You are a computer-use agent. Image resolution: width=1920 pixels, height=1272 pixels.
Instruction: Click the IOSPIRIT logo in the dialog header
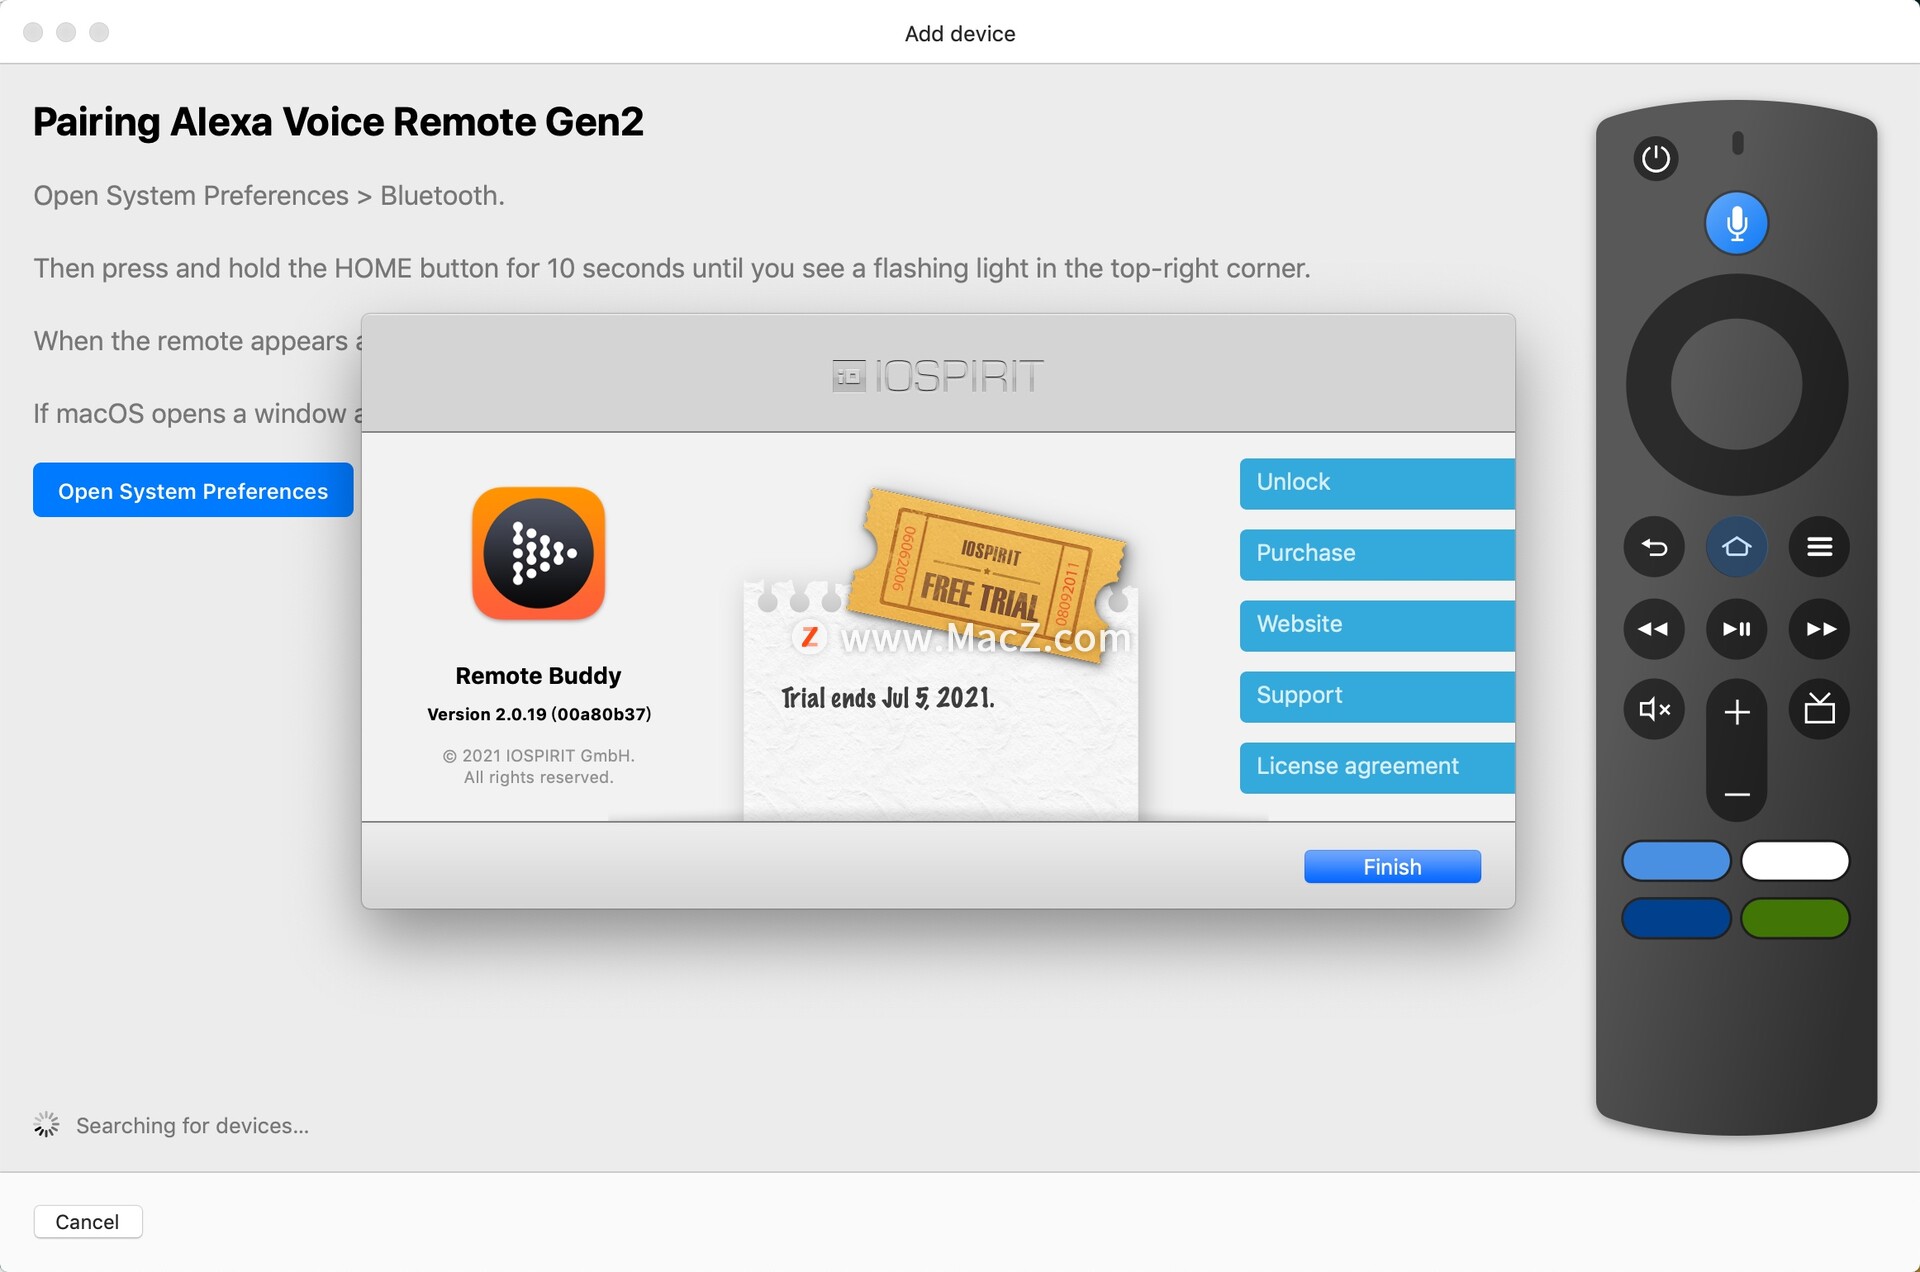pos(938,376)
